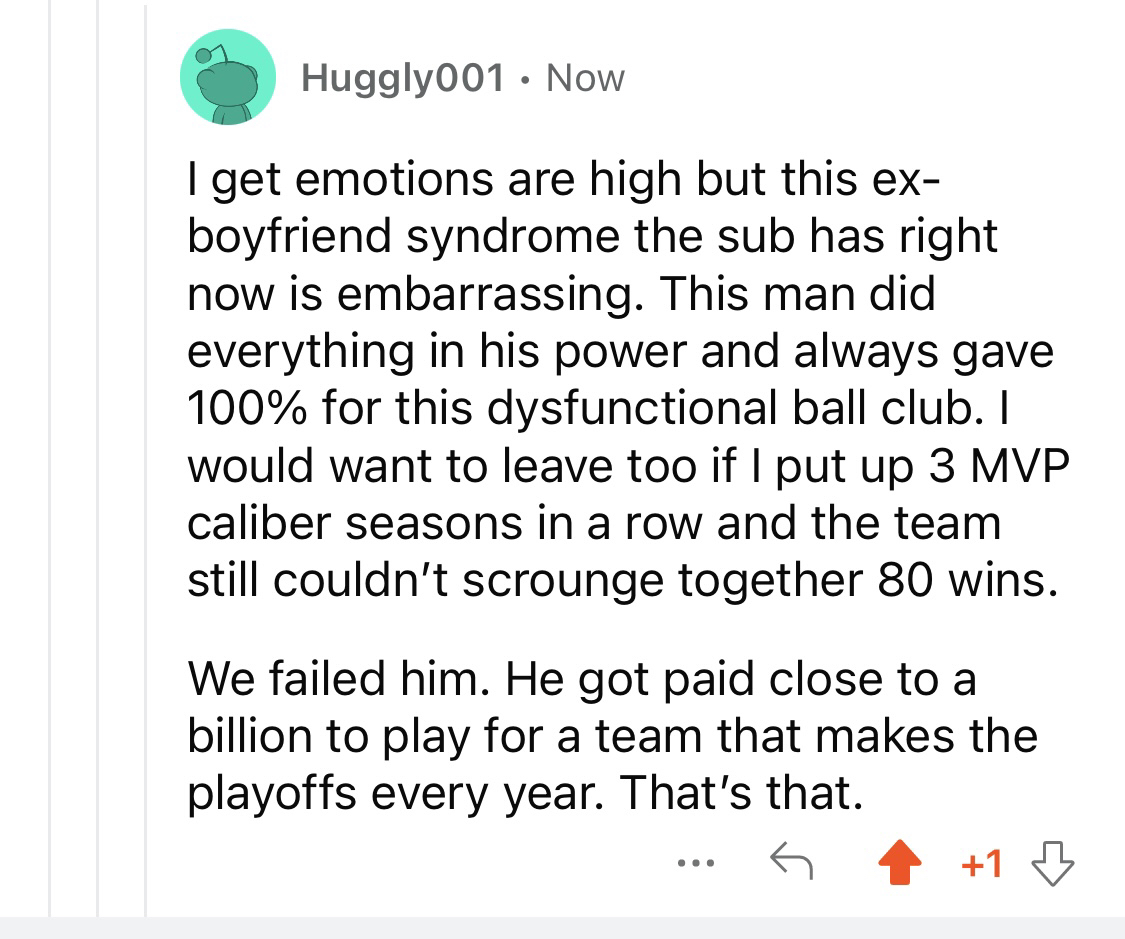Tap the paragraph starting "I get emotions"
This screenshot has height=939, width=1125.
[x=629, y=379]
